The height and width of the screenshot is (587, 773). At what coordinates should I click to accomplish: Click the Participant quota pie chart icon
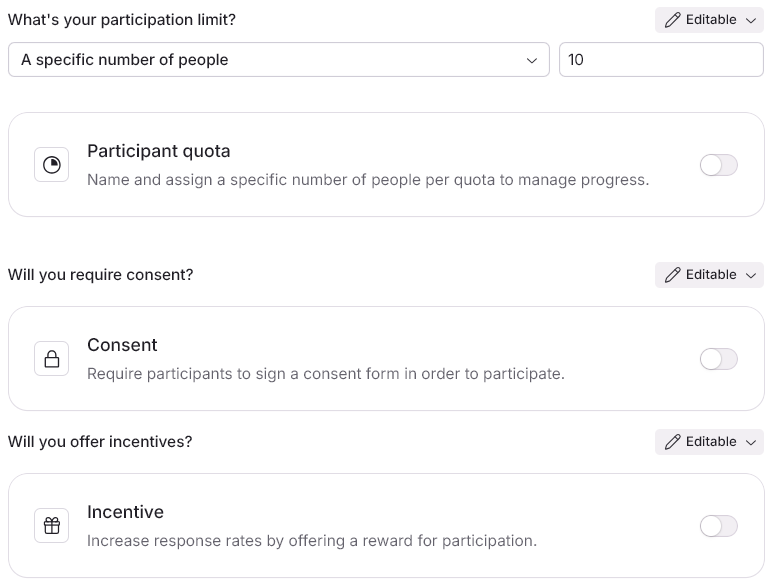click(x=52, y=165)
